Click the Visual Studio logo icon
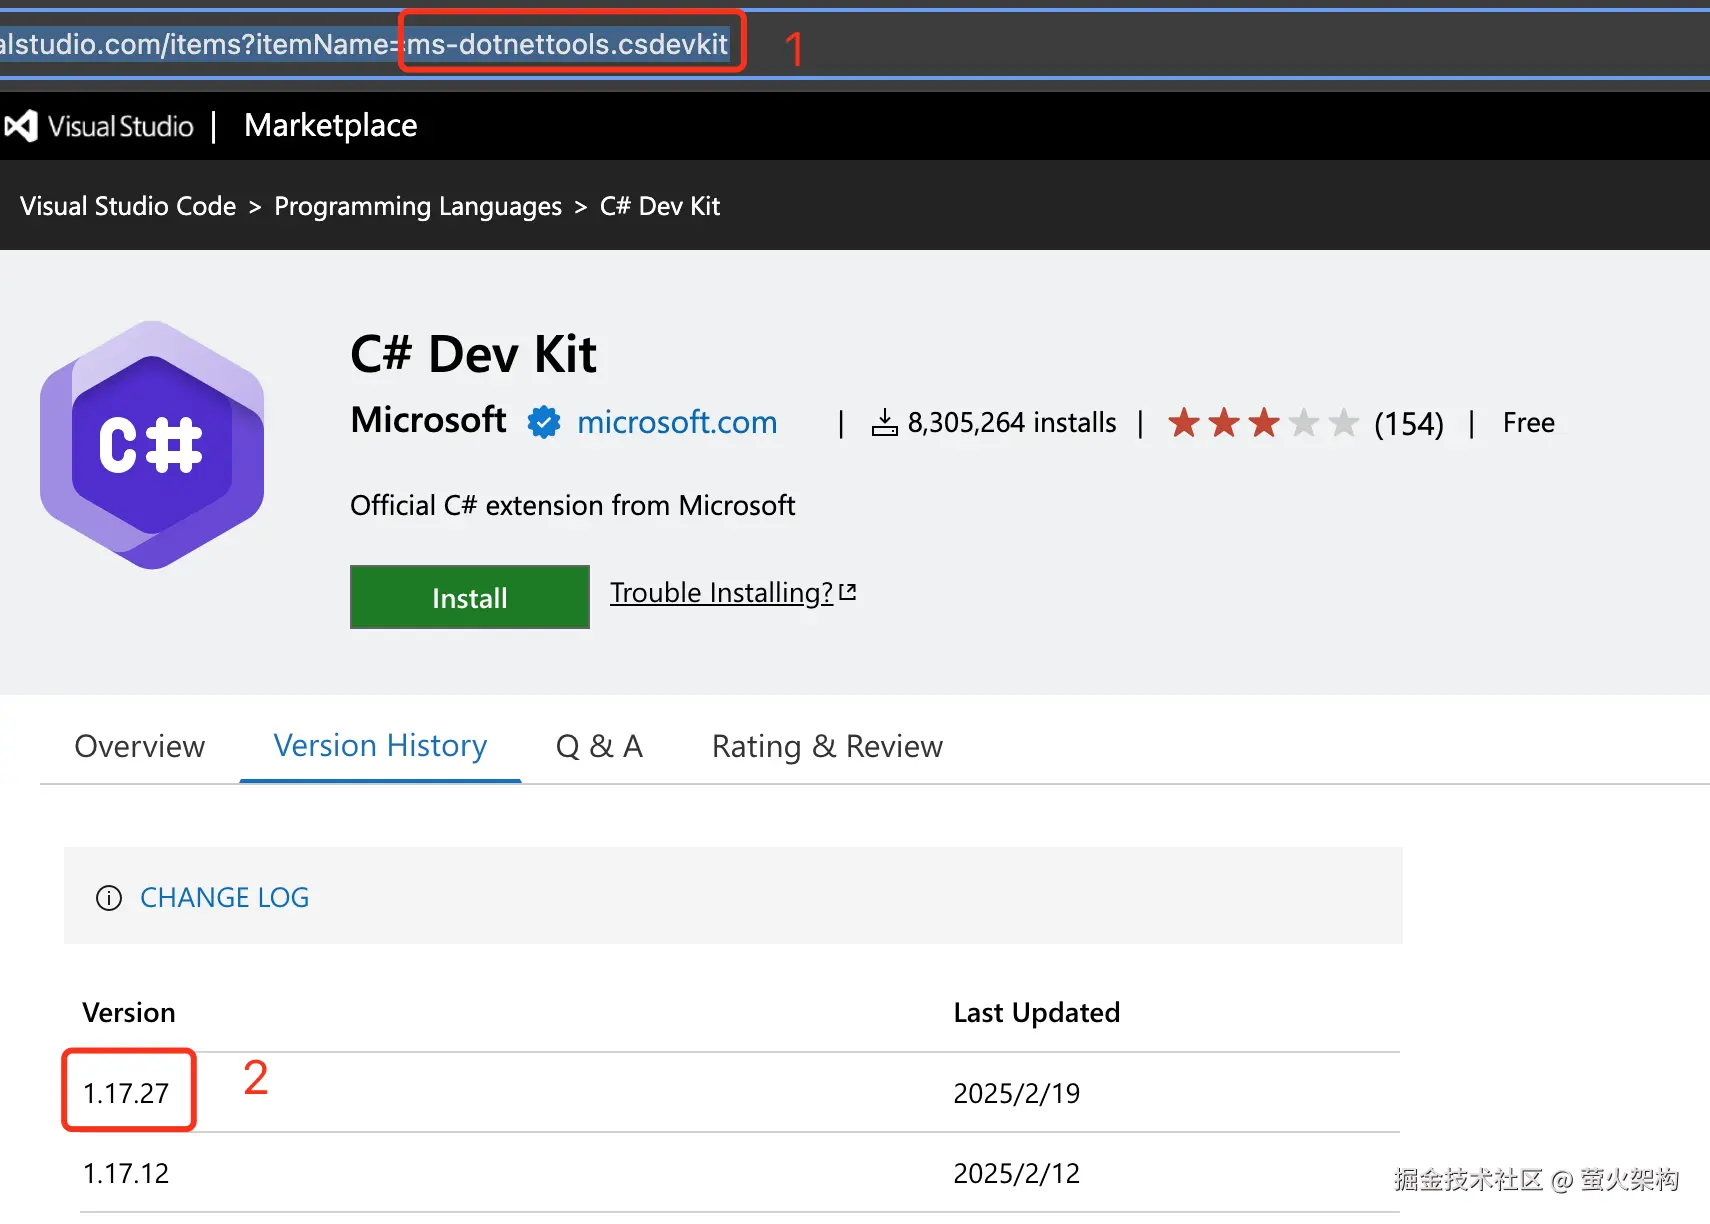1710x1224 pixels. coord(21,126)
